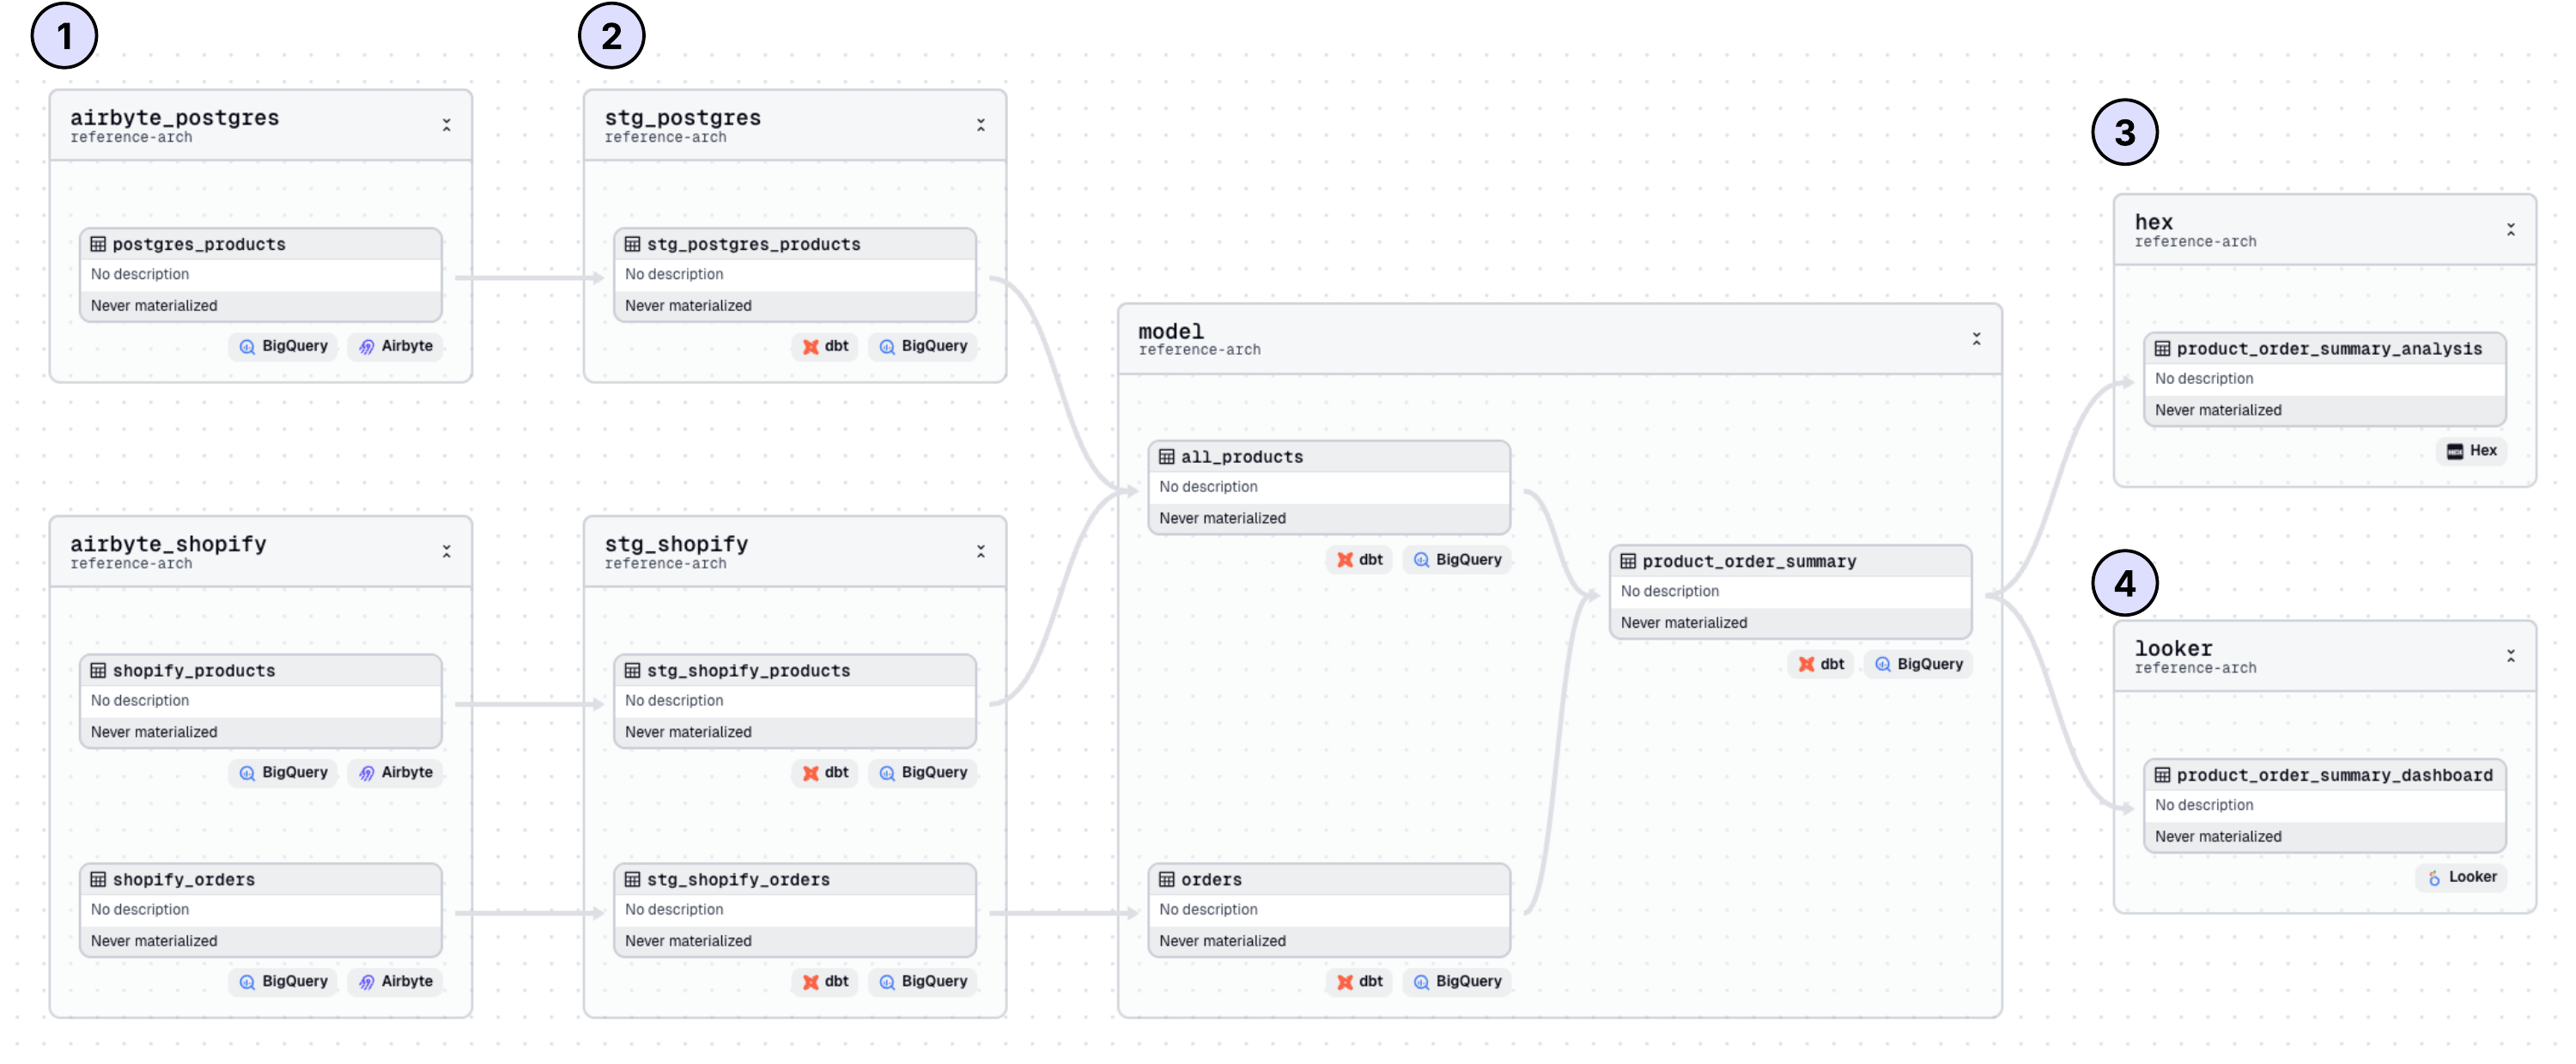Click the table icon next to shopify_orders
Screen dimensions: 2576x1064
coord(98,879)
